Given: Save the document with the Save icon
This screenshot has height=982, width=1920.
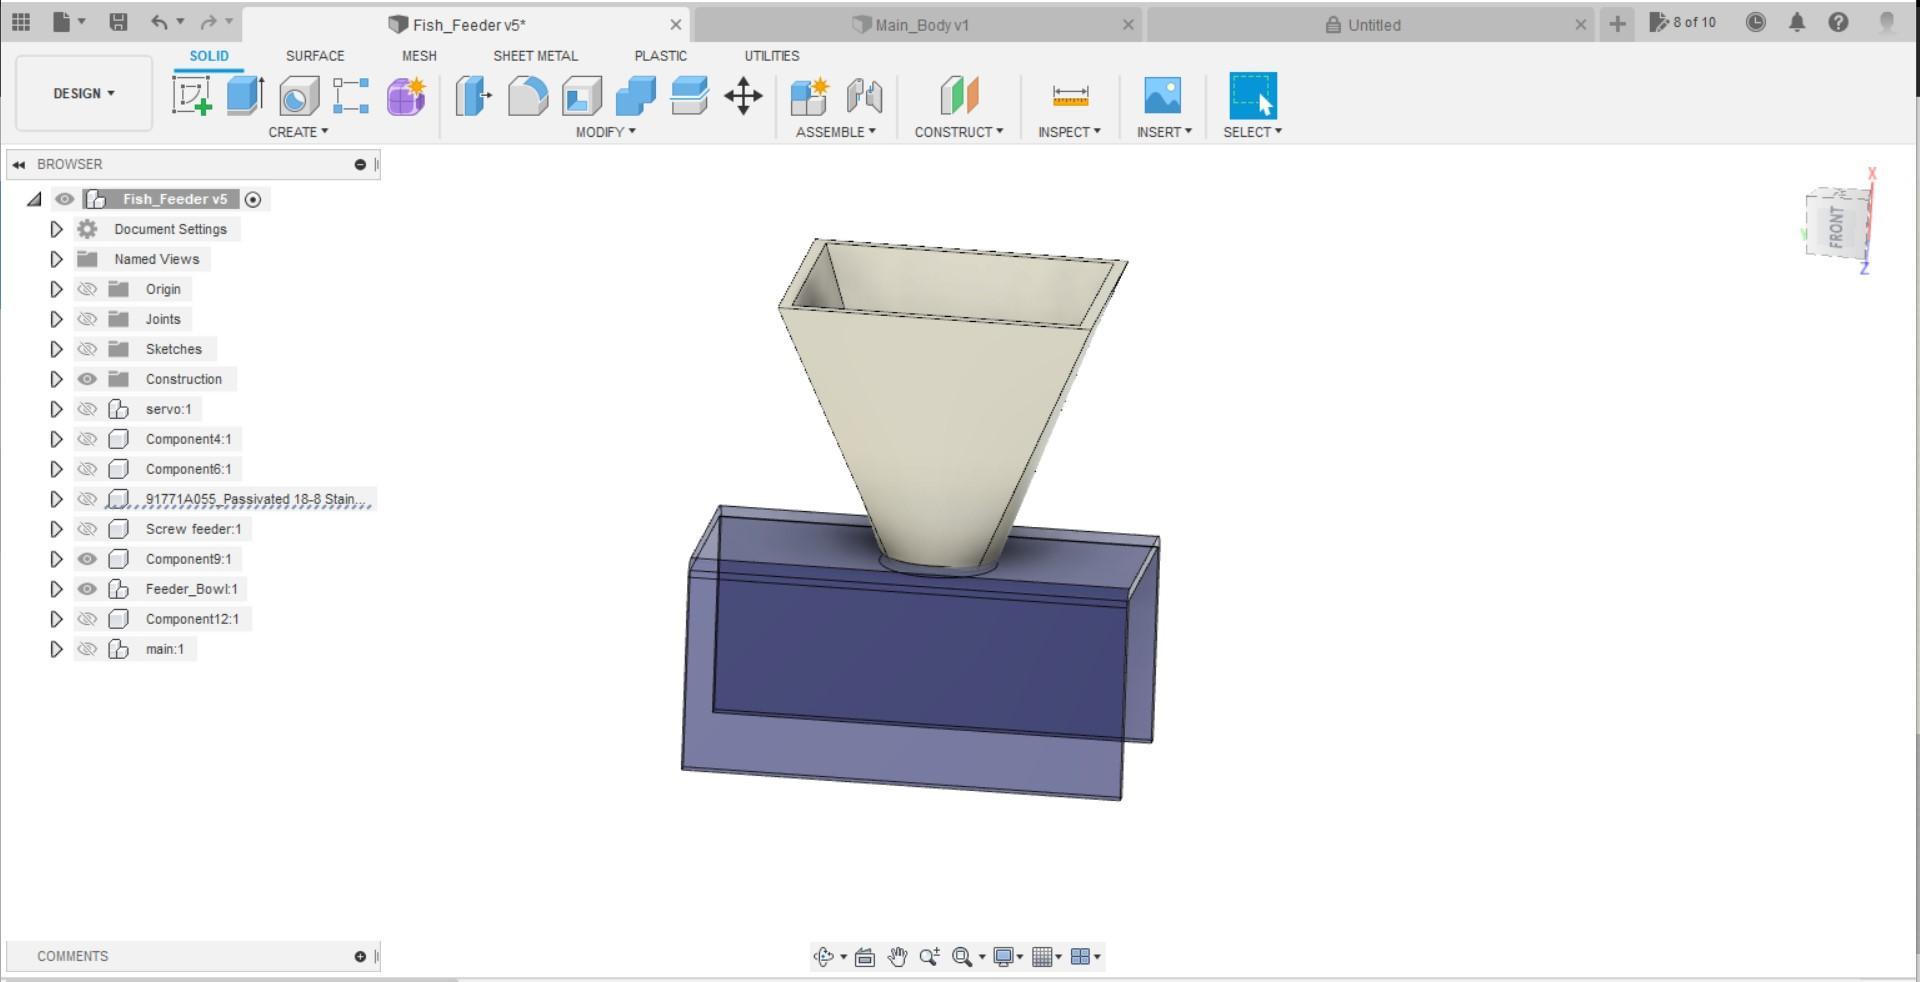Looking at the screenshot, I should (118, 22).
